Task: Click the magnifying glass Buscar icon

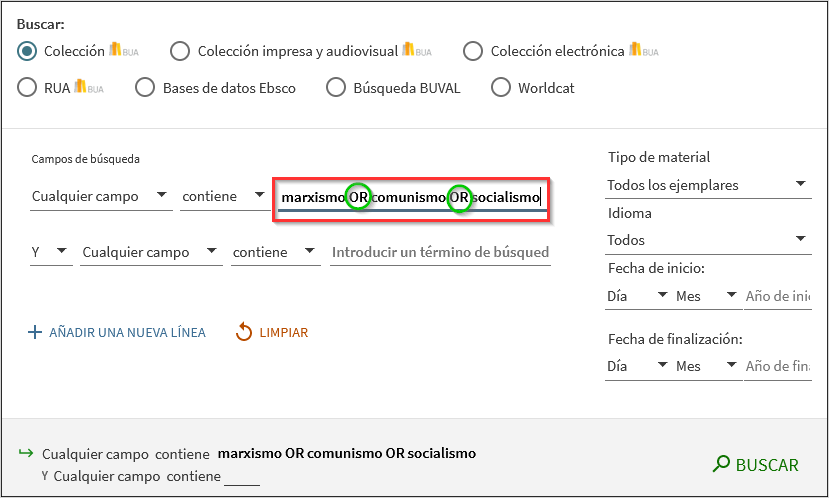Action: [721, 464]
